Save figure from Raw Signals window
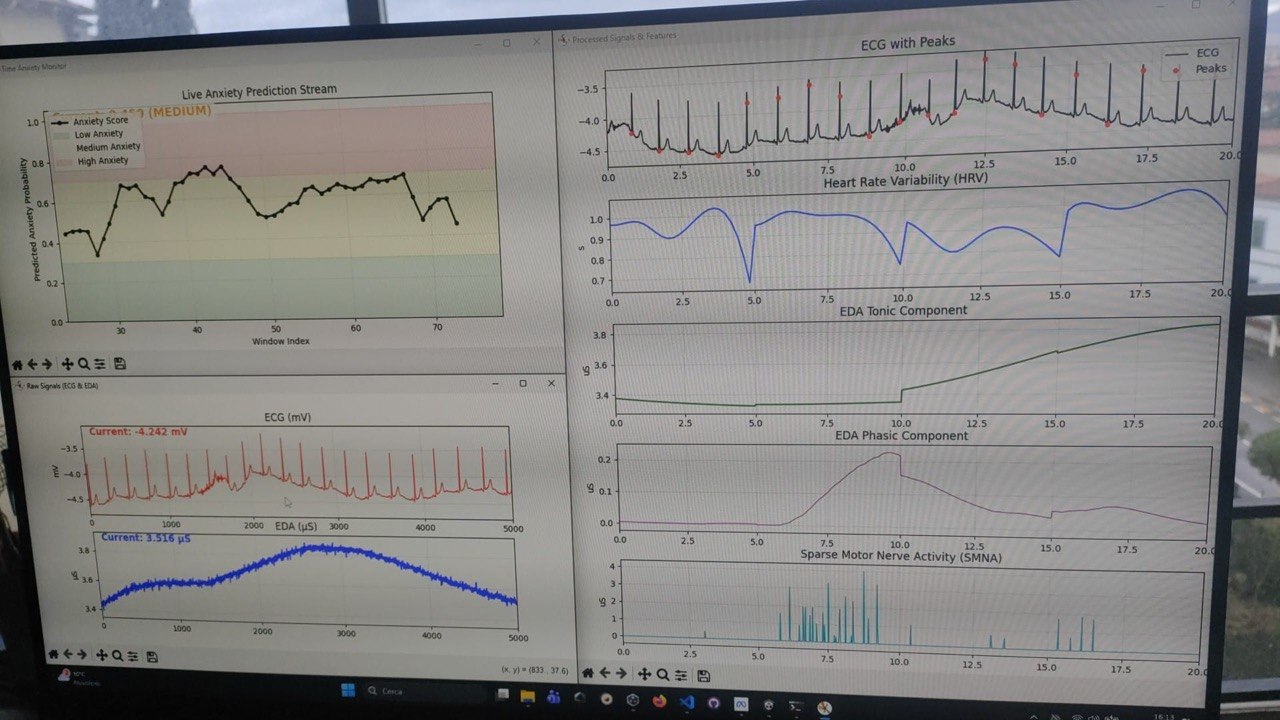Screen dimensions: 1280x720 (x=152, y=657)
